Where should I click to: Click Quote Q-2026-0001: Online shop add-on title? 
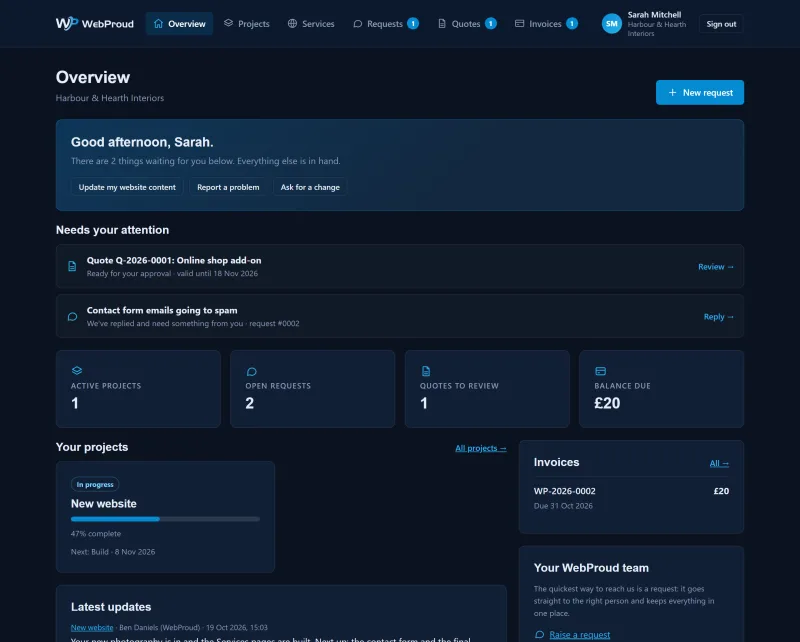tap(174, 260)
